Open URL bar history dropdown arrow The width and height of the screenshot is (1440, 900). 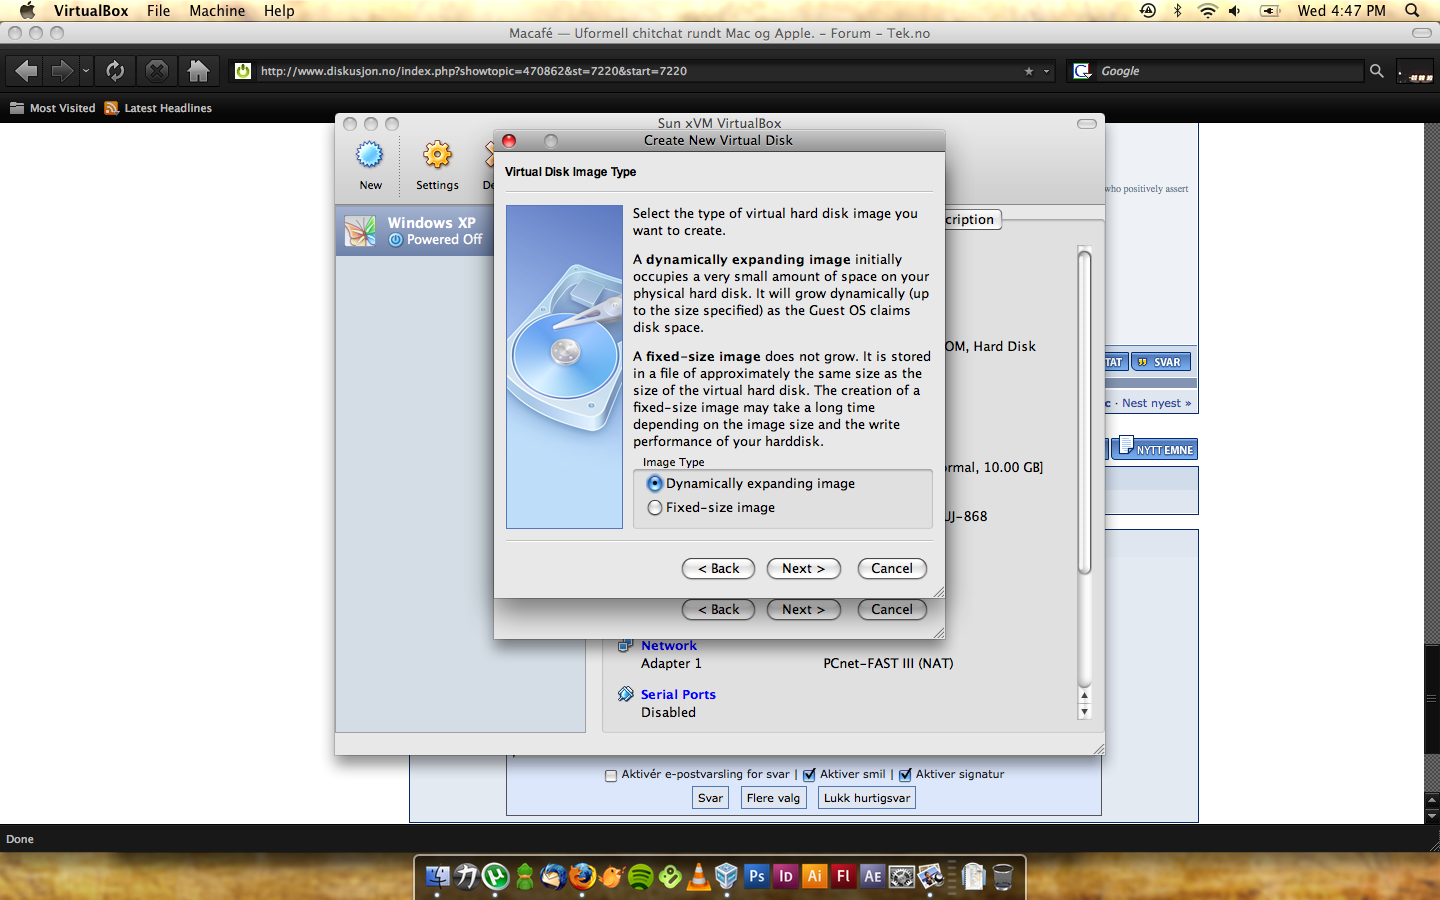click(x=1047, y=71)
